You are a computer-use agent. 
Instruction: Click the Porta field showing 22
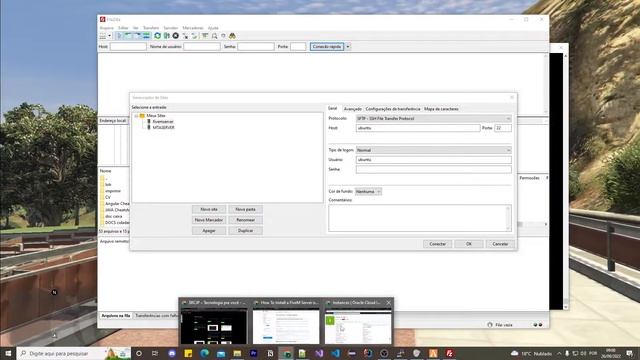[503, 128]
